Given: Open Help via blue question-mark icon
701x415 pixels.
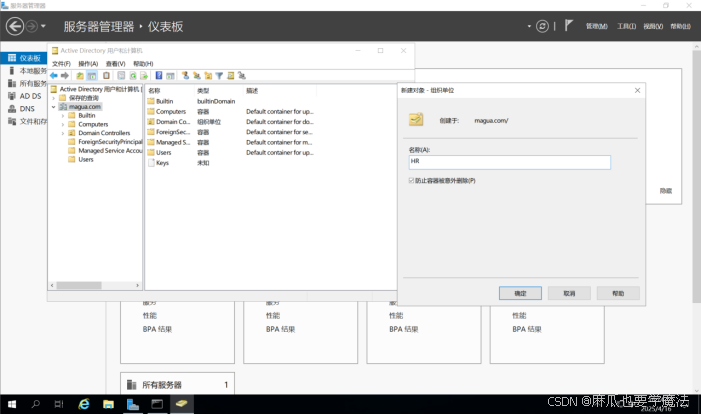Looking at the screenshot, I should (159, 76).
